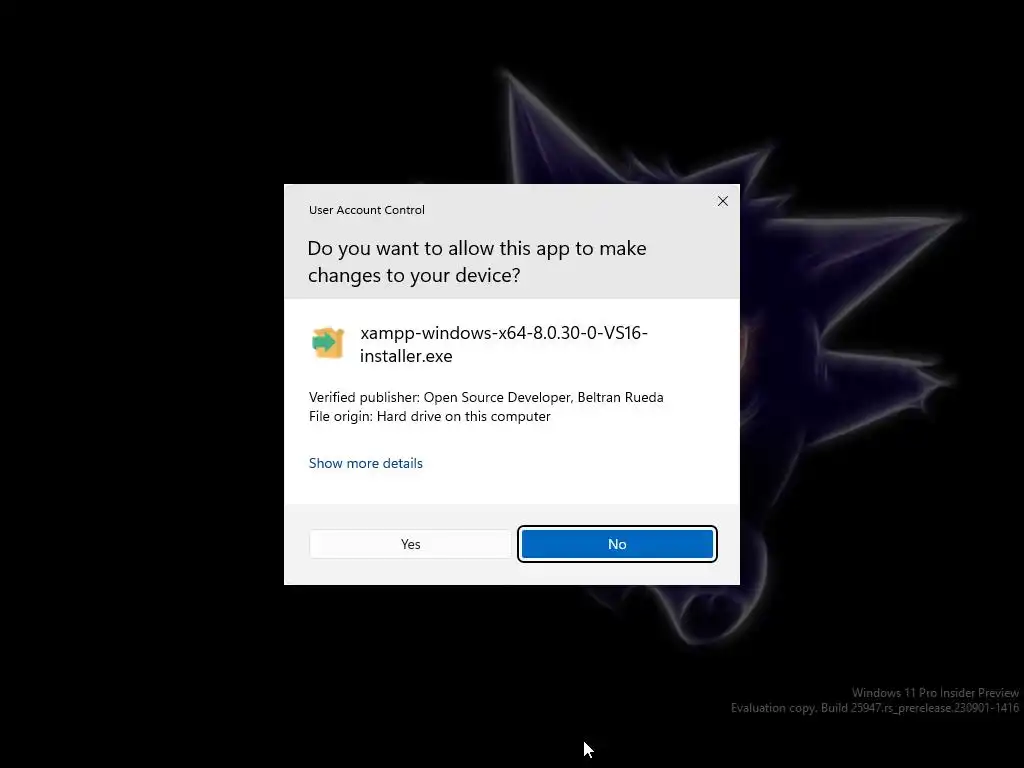Image resolution: width=1024 pixels, height=768 pixels.
Task: Click Yes to allow the XAMPP installer
Action: click(410, 544)
